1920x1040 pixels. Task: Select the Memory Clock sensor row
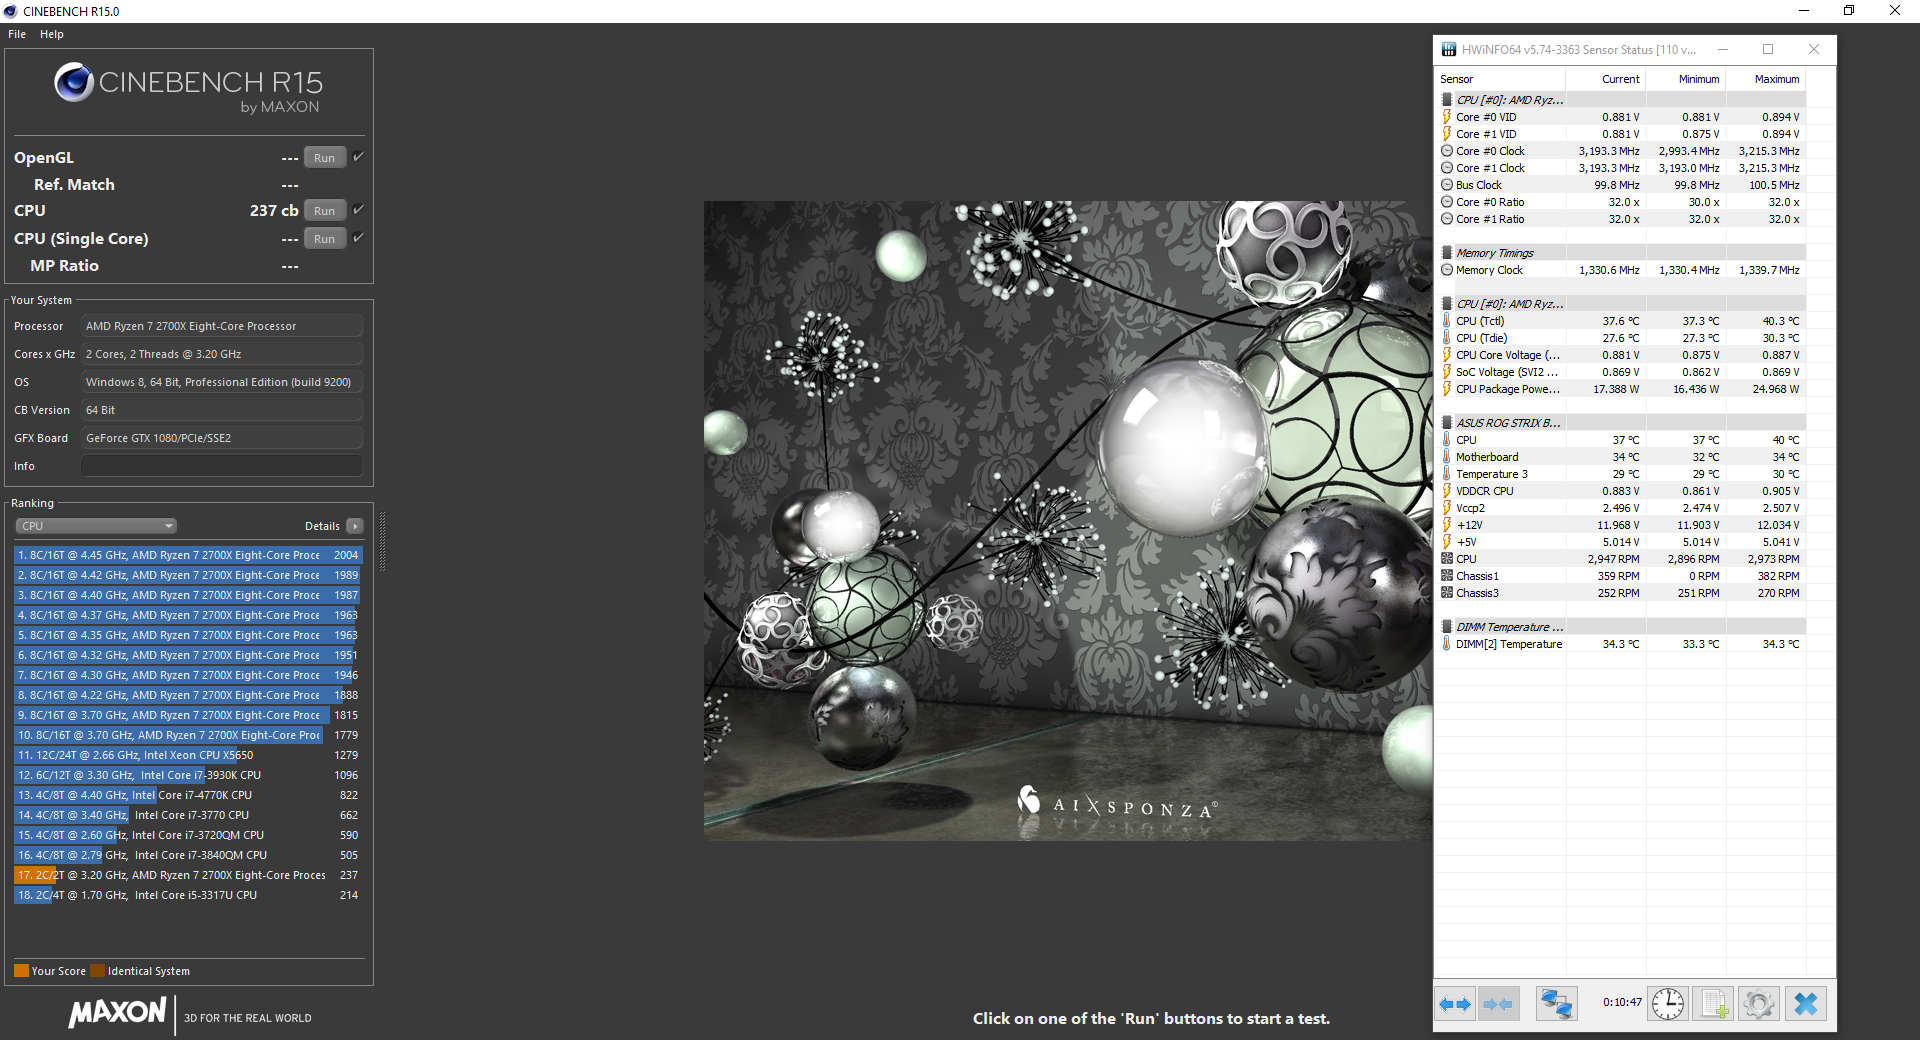[x=1621, y=270]
